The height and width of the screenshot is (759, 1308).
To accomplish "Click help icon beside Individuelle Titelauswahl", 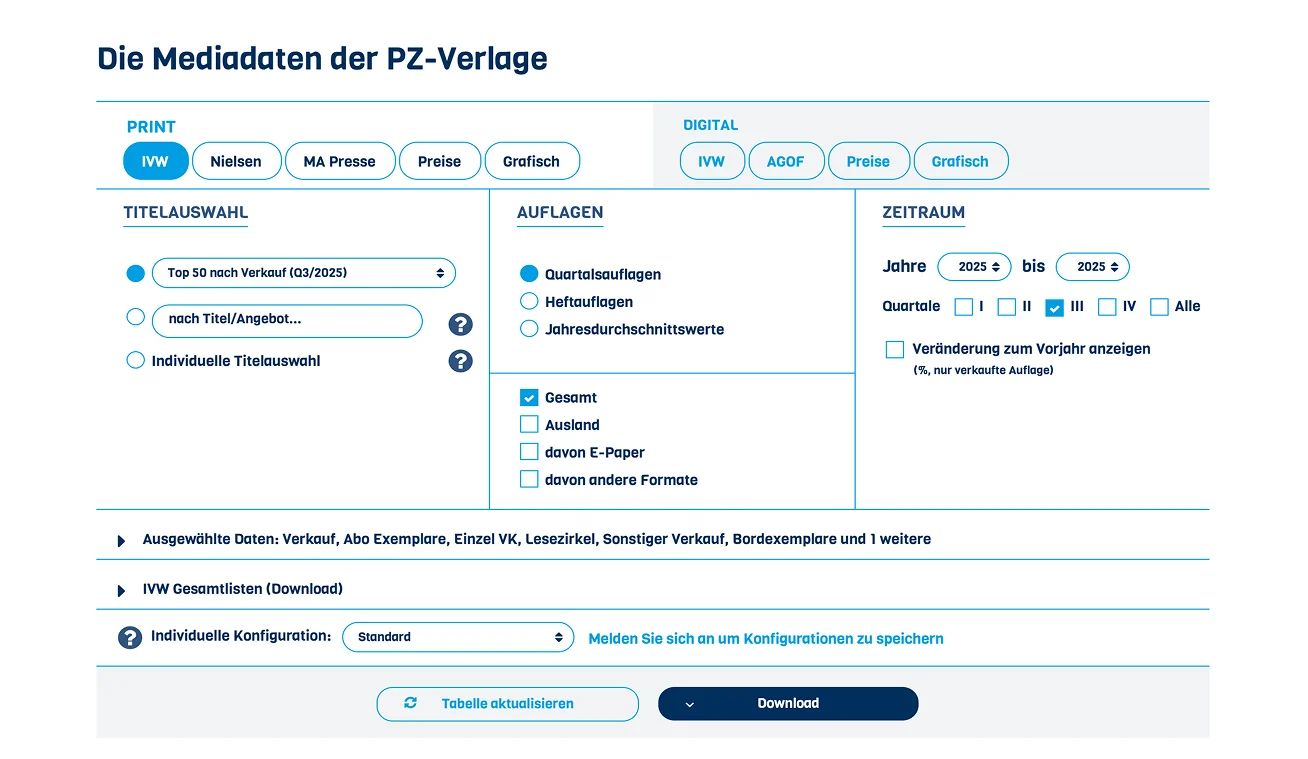I will coord(460,361).
